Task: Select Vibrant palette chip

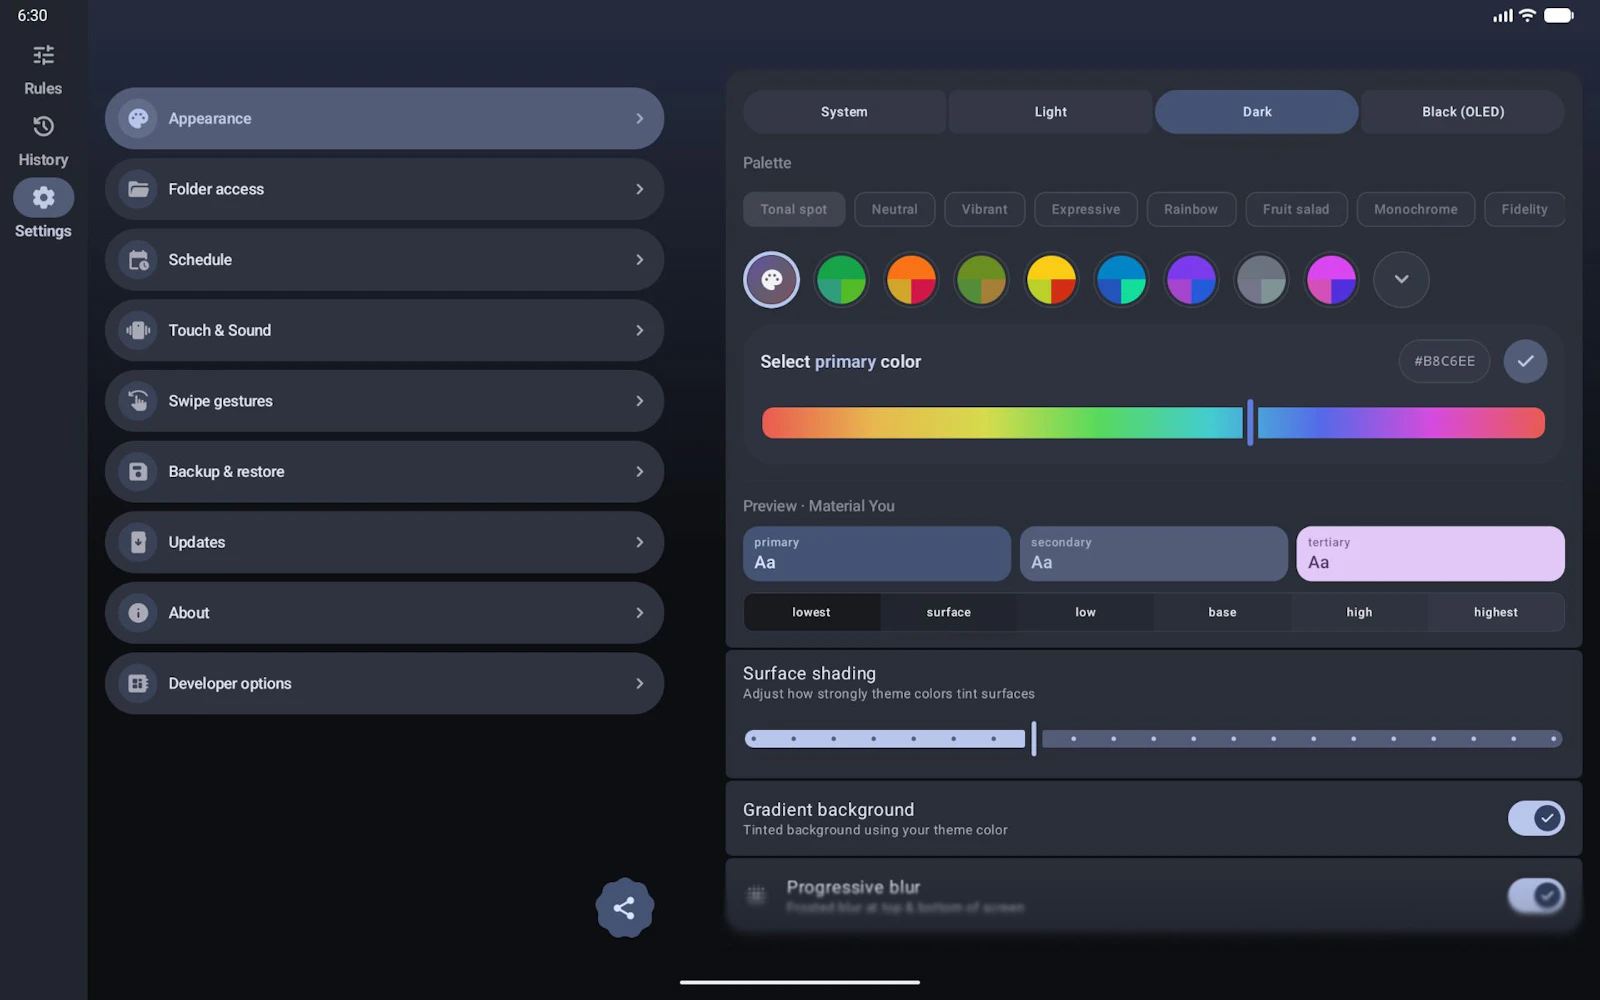Action: pos(985,209)
